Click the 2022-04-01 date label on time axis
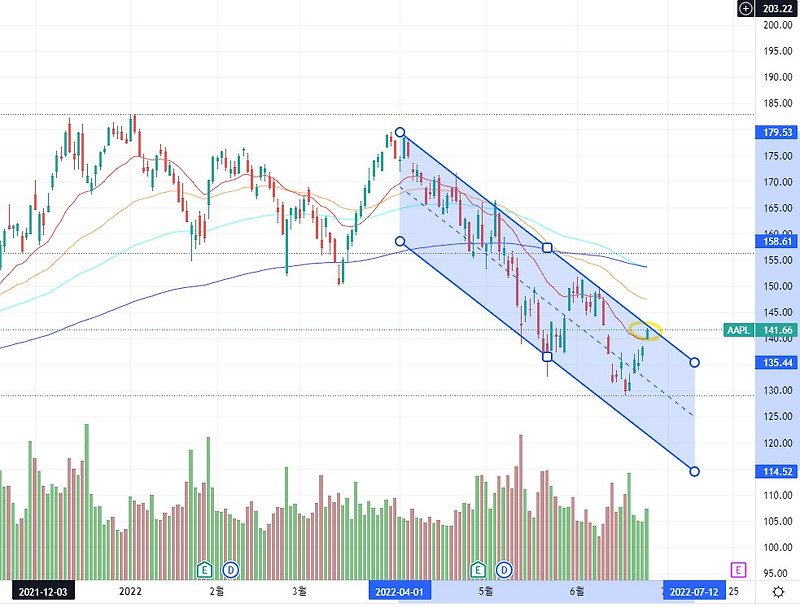Image resolution: width=800 pixels, height=607 pixels. pyautogui.click(x=399, y=592)
